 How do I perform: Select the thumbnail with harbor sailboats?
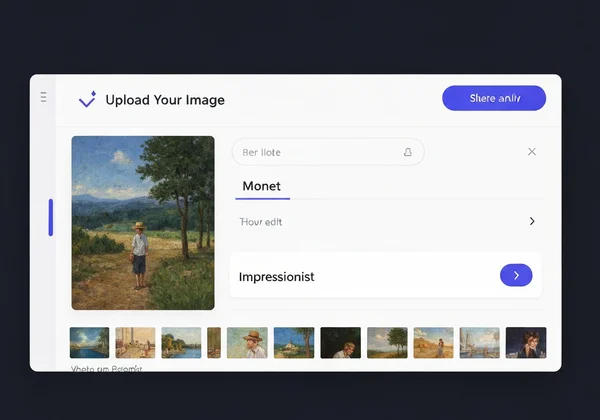[480, 342]
